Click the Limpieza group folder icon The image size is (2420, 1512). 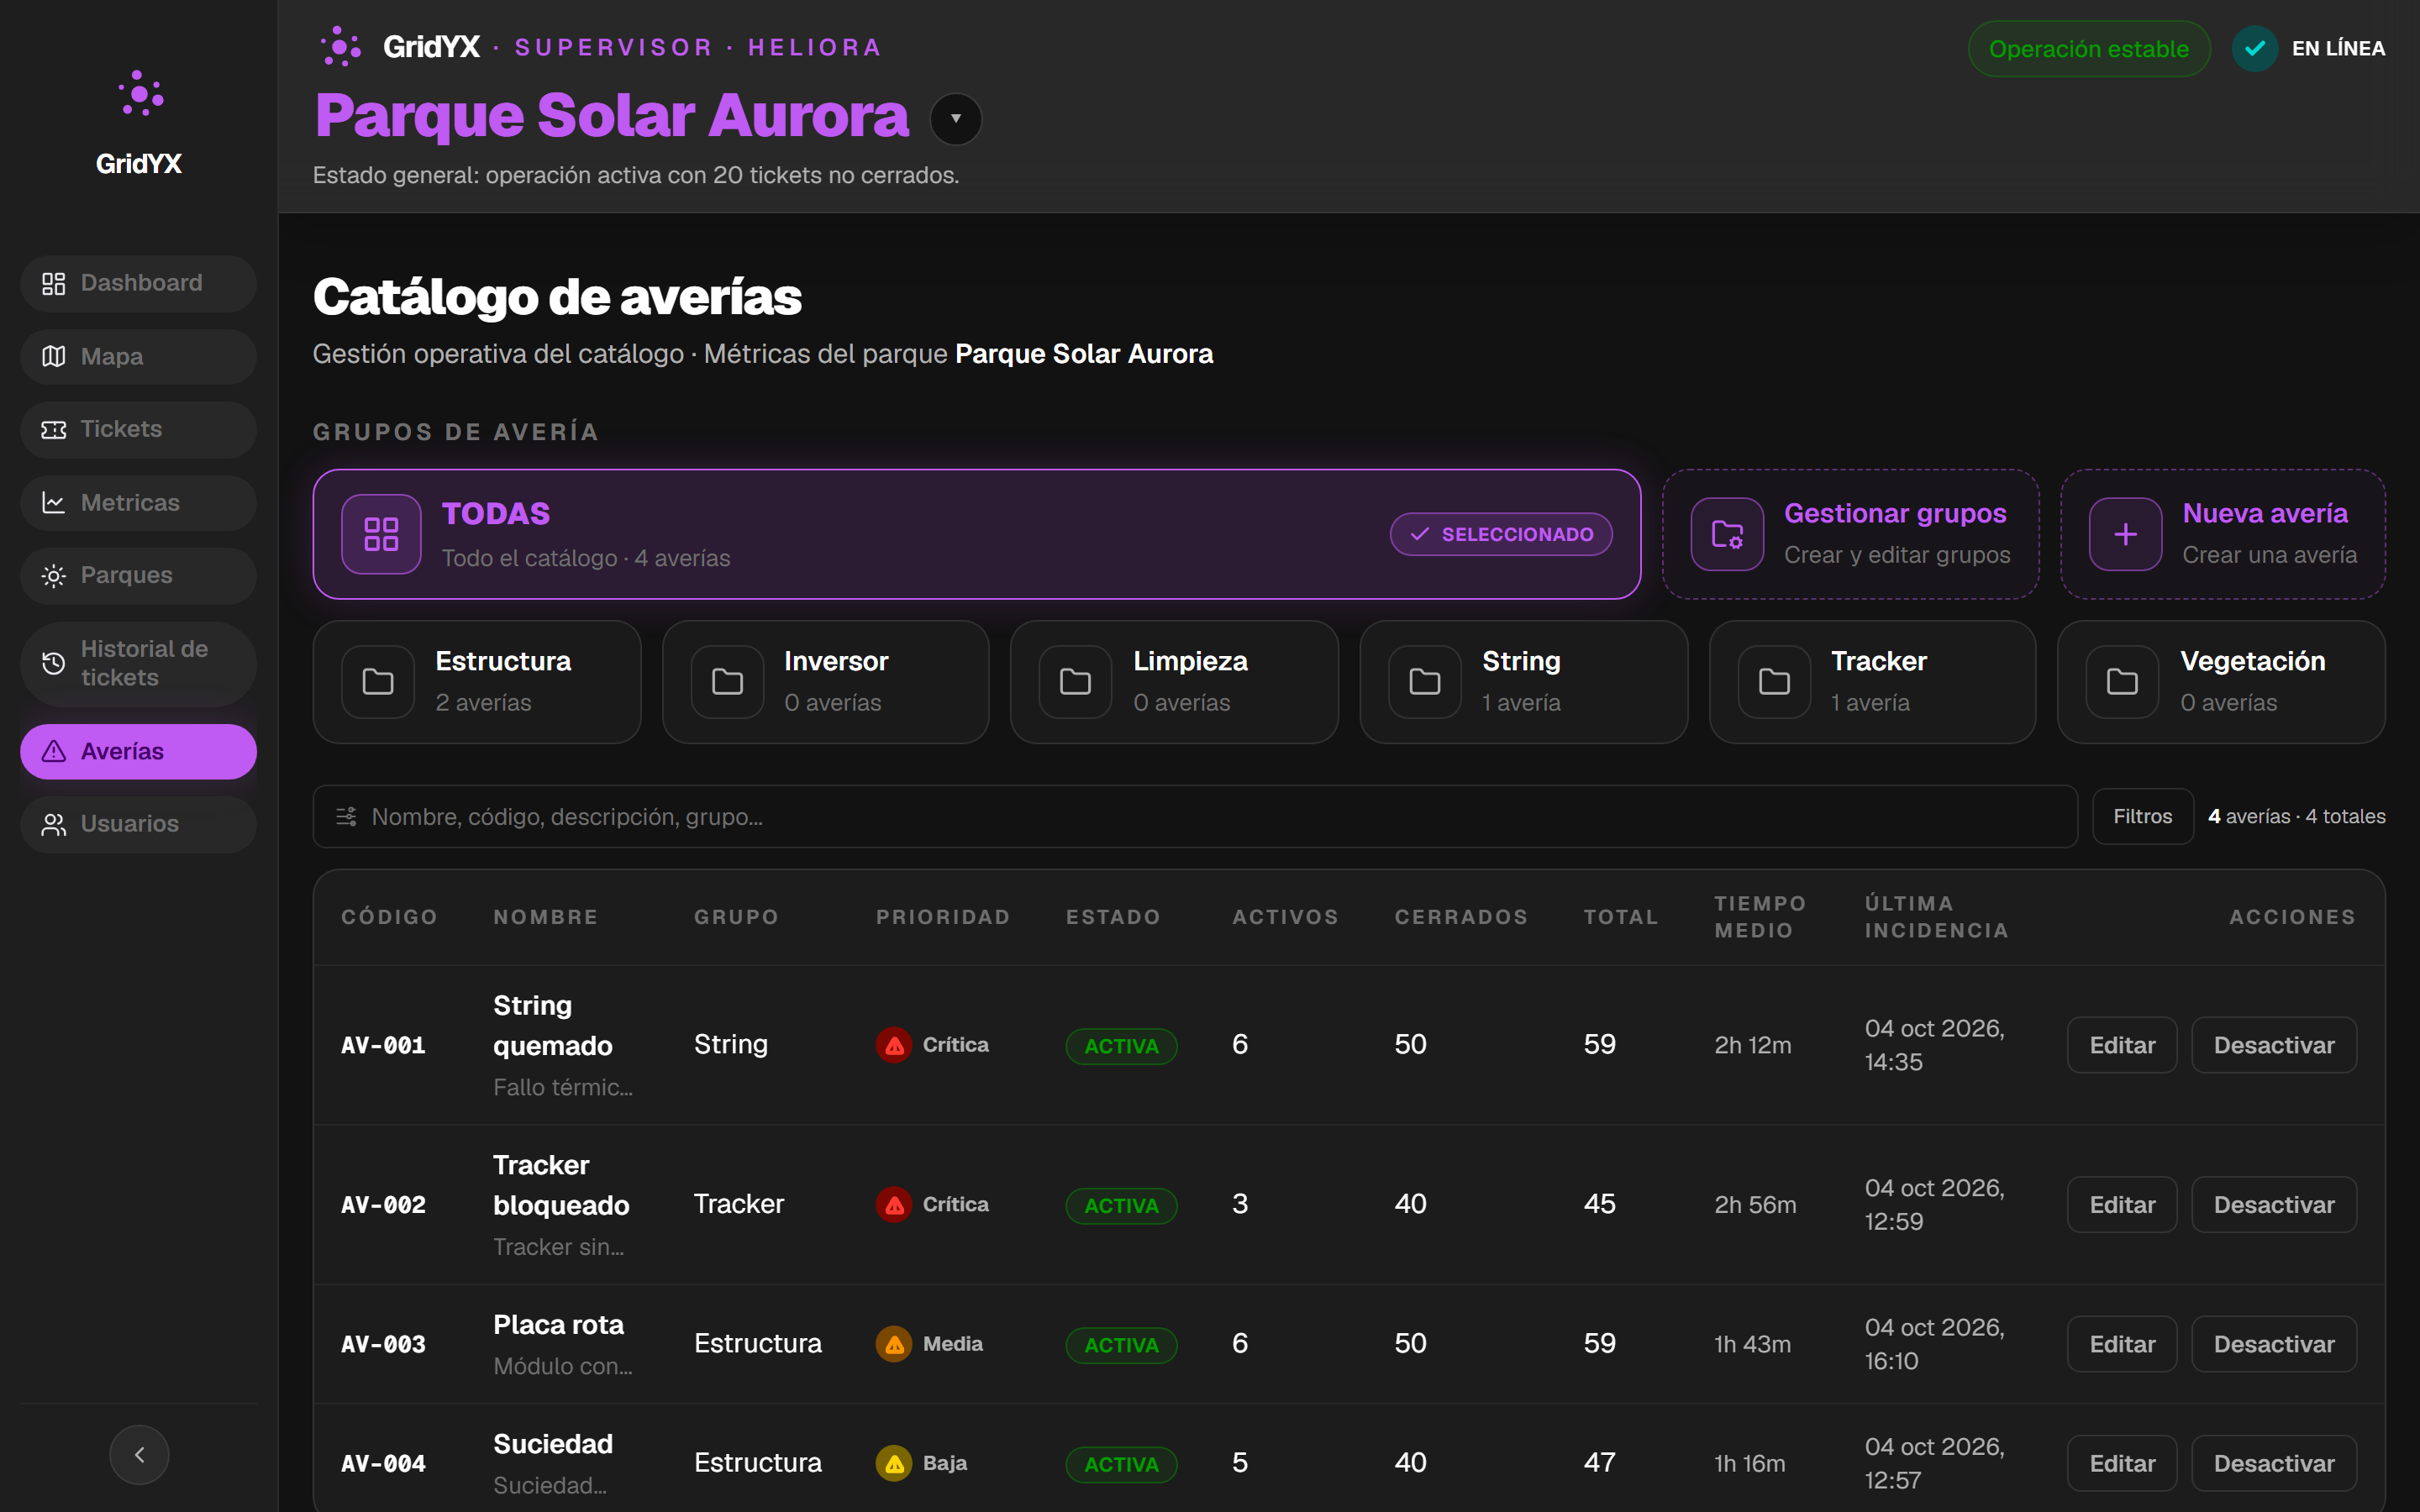[1075, 682]
